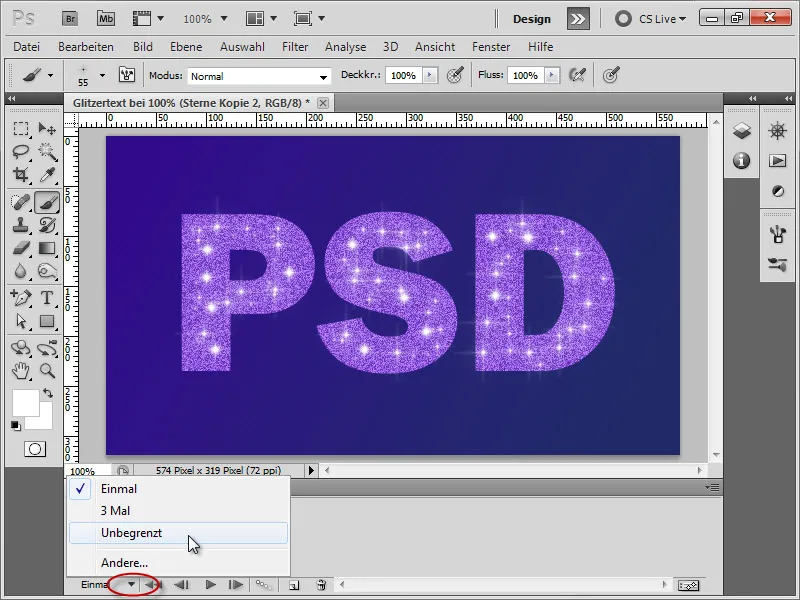Image resolution: width=800 pixels, height=600 pixels.
Task: Select the Rectangle shape tool
Action: click(x=47, y=321)
